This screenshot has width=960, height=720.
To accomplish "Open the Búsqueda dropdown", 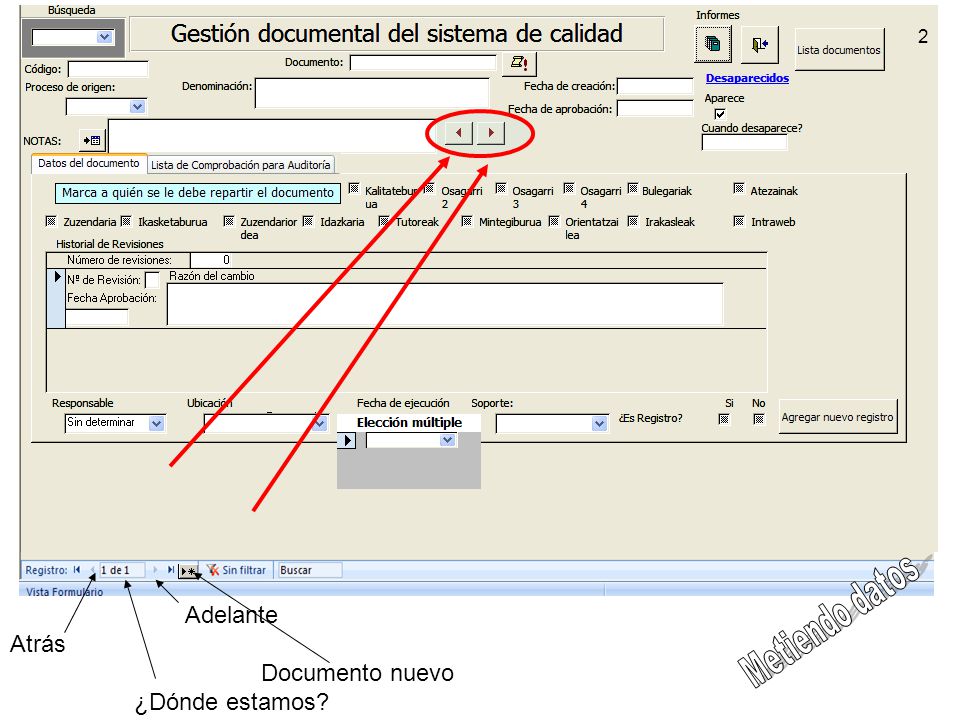I will click(105, 37).
